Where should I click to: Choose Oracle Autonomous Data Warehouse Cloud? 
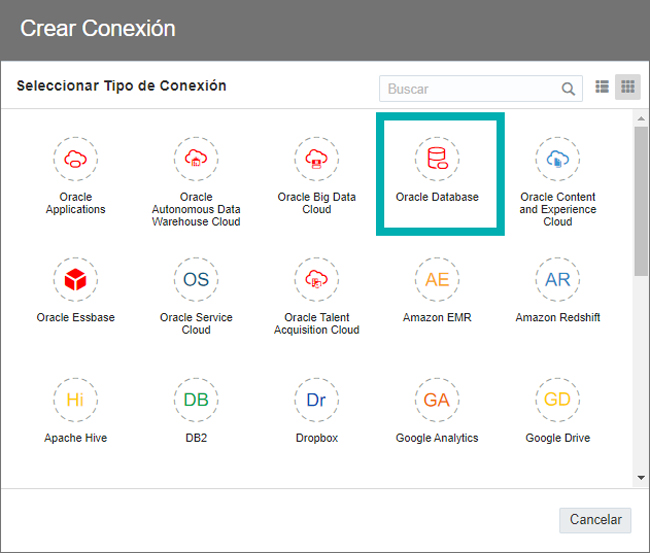[196, 159]
